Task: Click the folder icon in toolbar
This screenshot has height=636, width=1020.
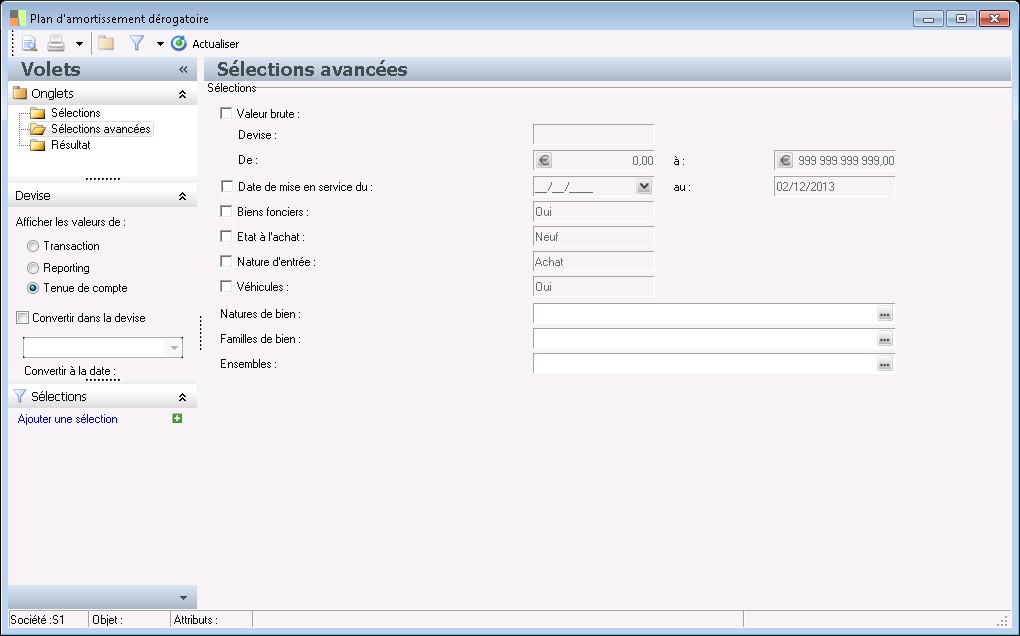Action: (106, 44)
